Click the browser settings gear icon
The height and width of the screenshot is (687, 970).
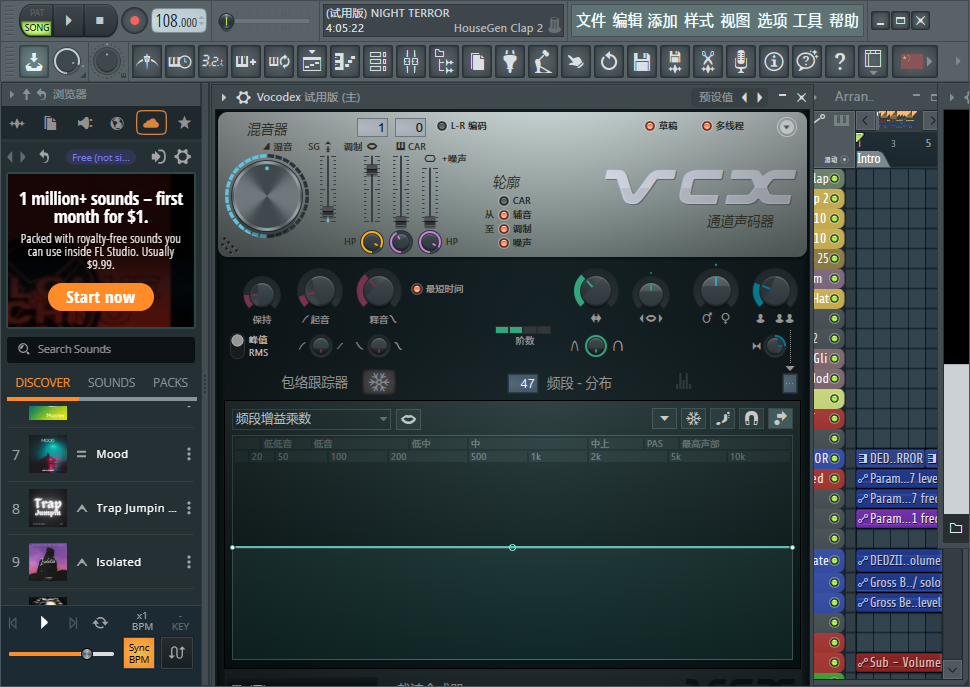[x=182, y=156]
